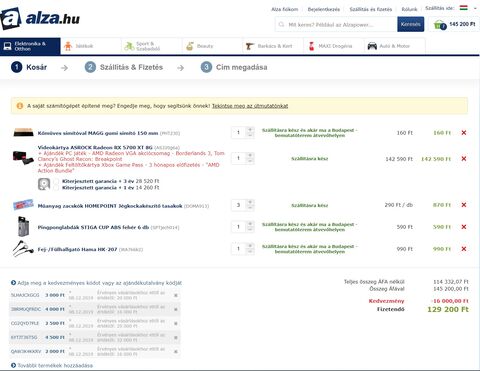This screenshot has width=480, height=371.
Task: Remove STIGA ping-pong balls with red X
Action: 464,227
